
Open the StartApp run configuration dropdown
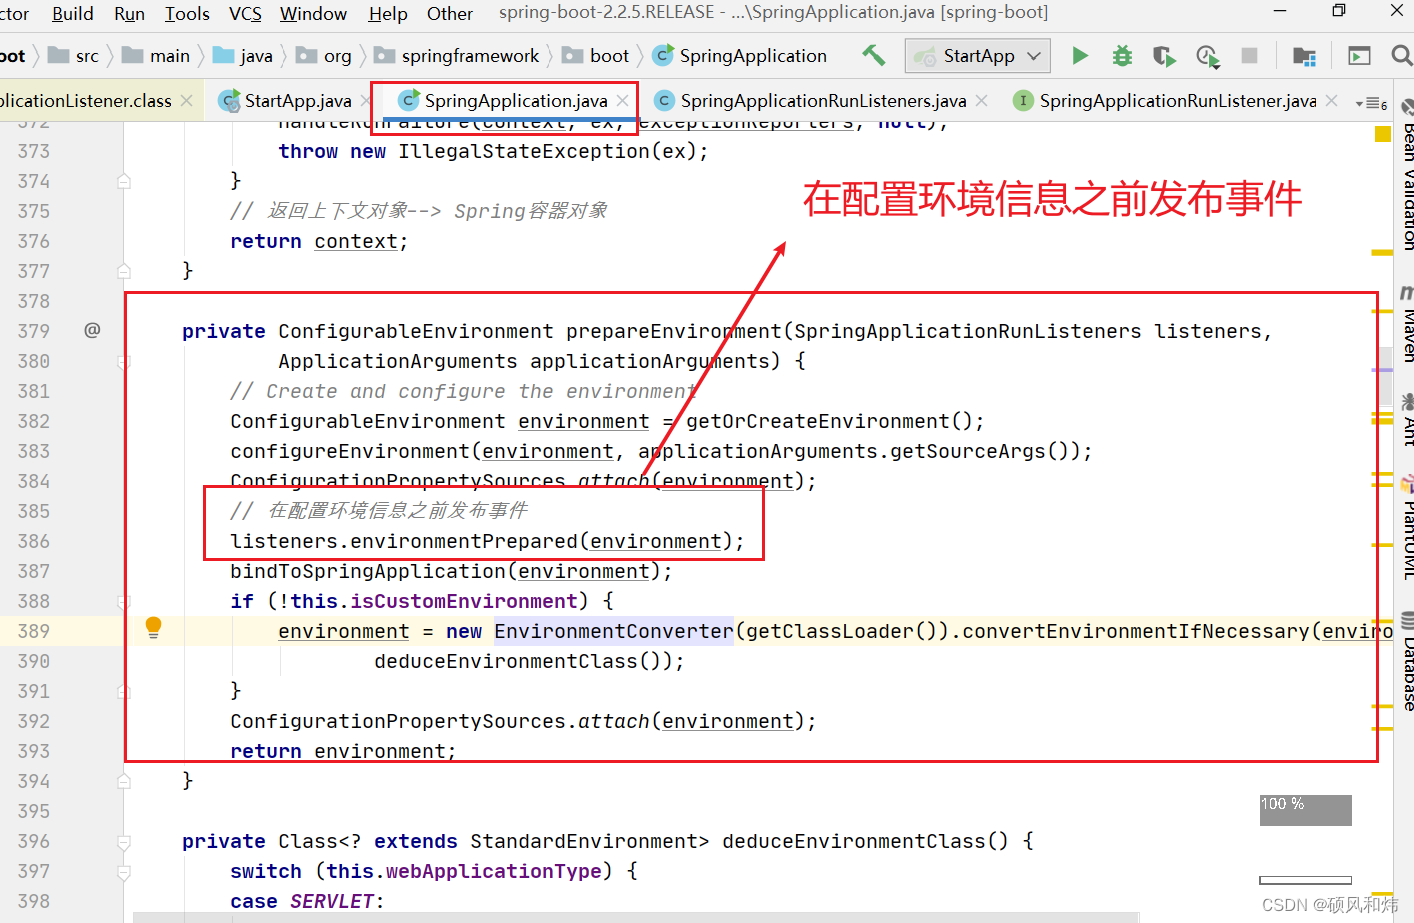pos(978,56)
